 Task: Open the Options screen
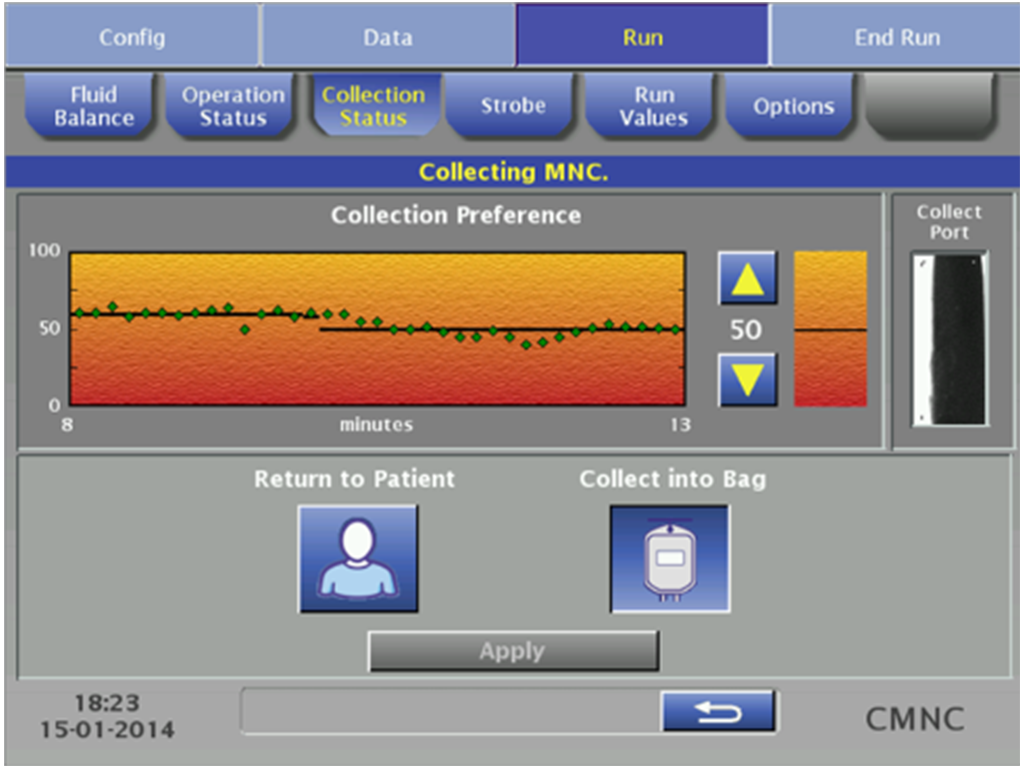[791, 105]
